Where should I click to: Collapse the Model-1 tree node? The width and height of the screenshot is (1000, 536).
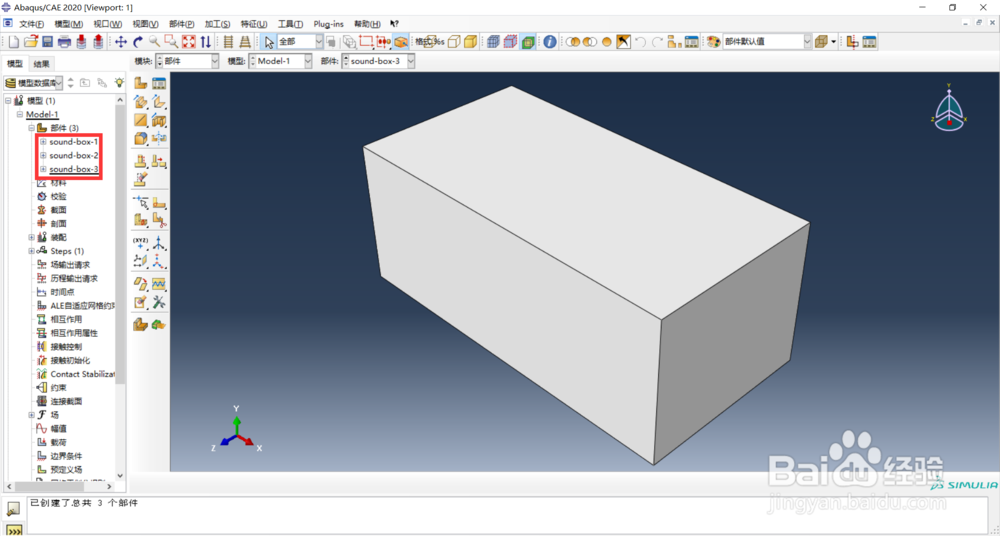[x=20, y=114]
